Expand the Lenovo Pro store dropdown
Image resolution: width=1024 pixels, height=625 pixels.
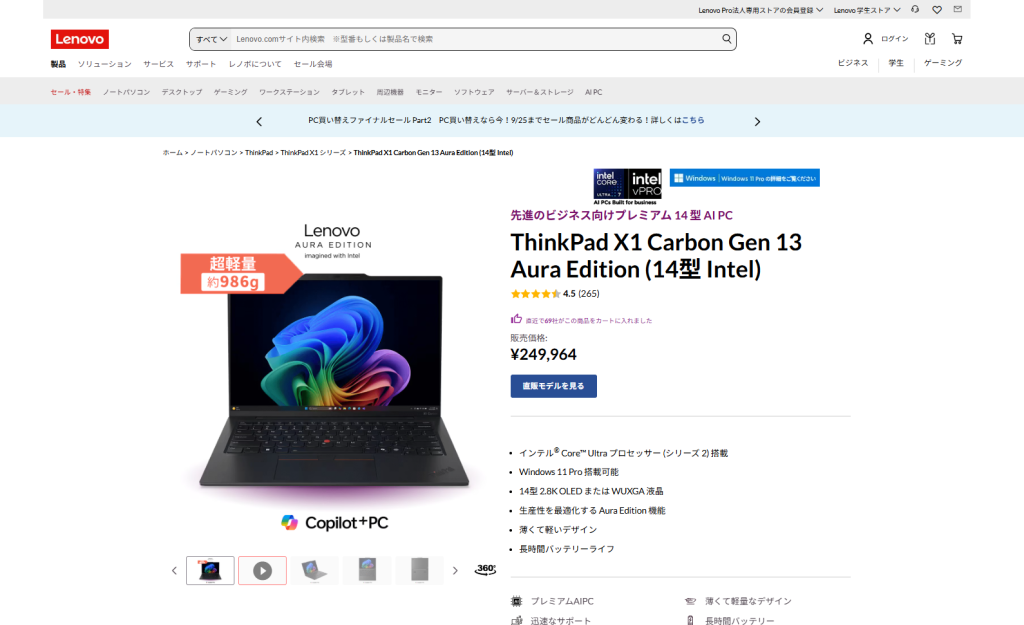[761, 10]
